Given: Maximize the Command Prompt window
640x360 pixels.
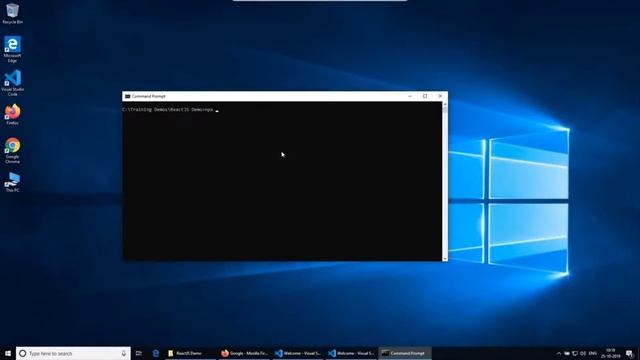Looking at the screenshot, I should (425, 96).
